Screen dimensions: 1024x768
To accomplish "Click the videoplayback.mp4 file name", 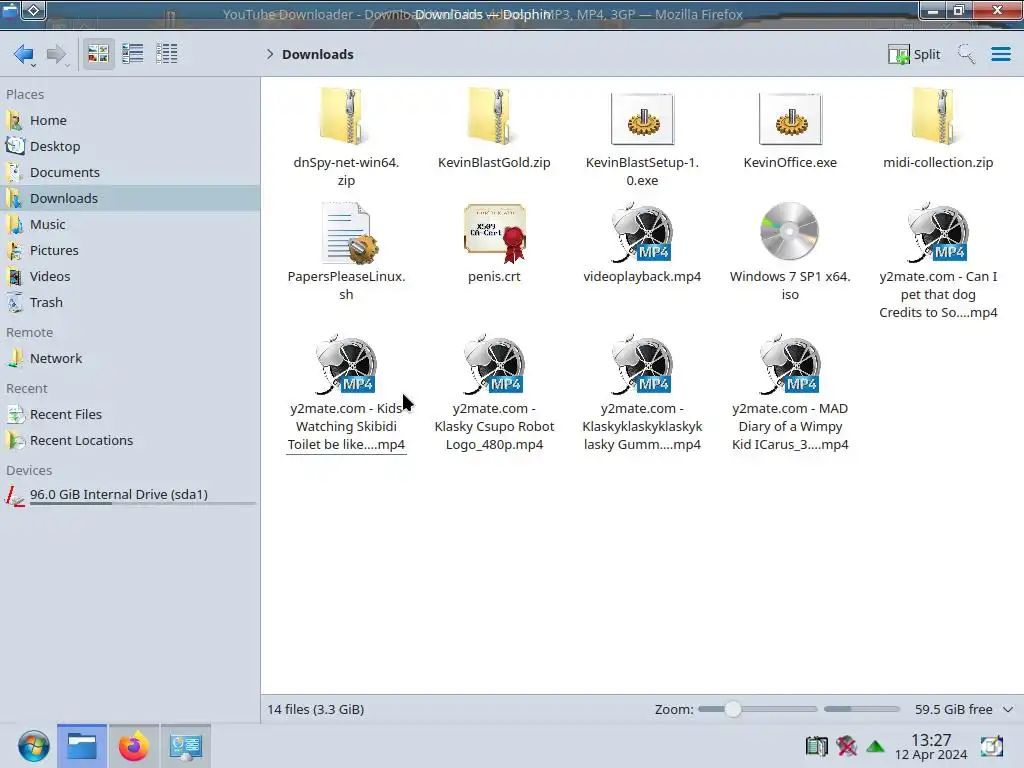I will (x=643, y=277).
